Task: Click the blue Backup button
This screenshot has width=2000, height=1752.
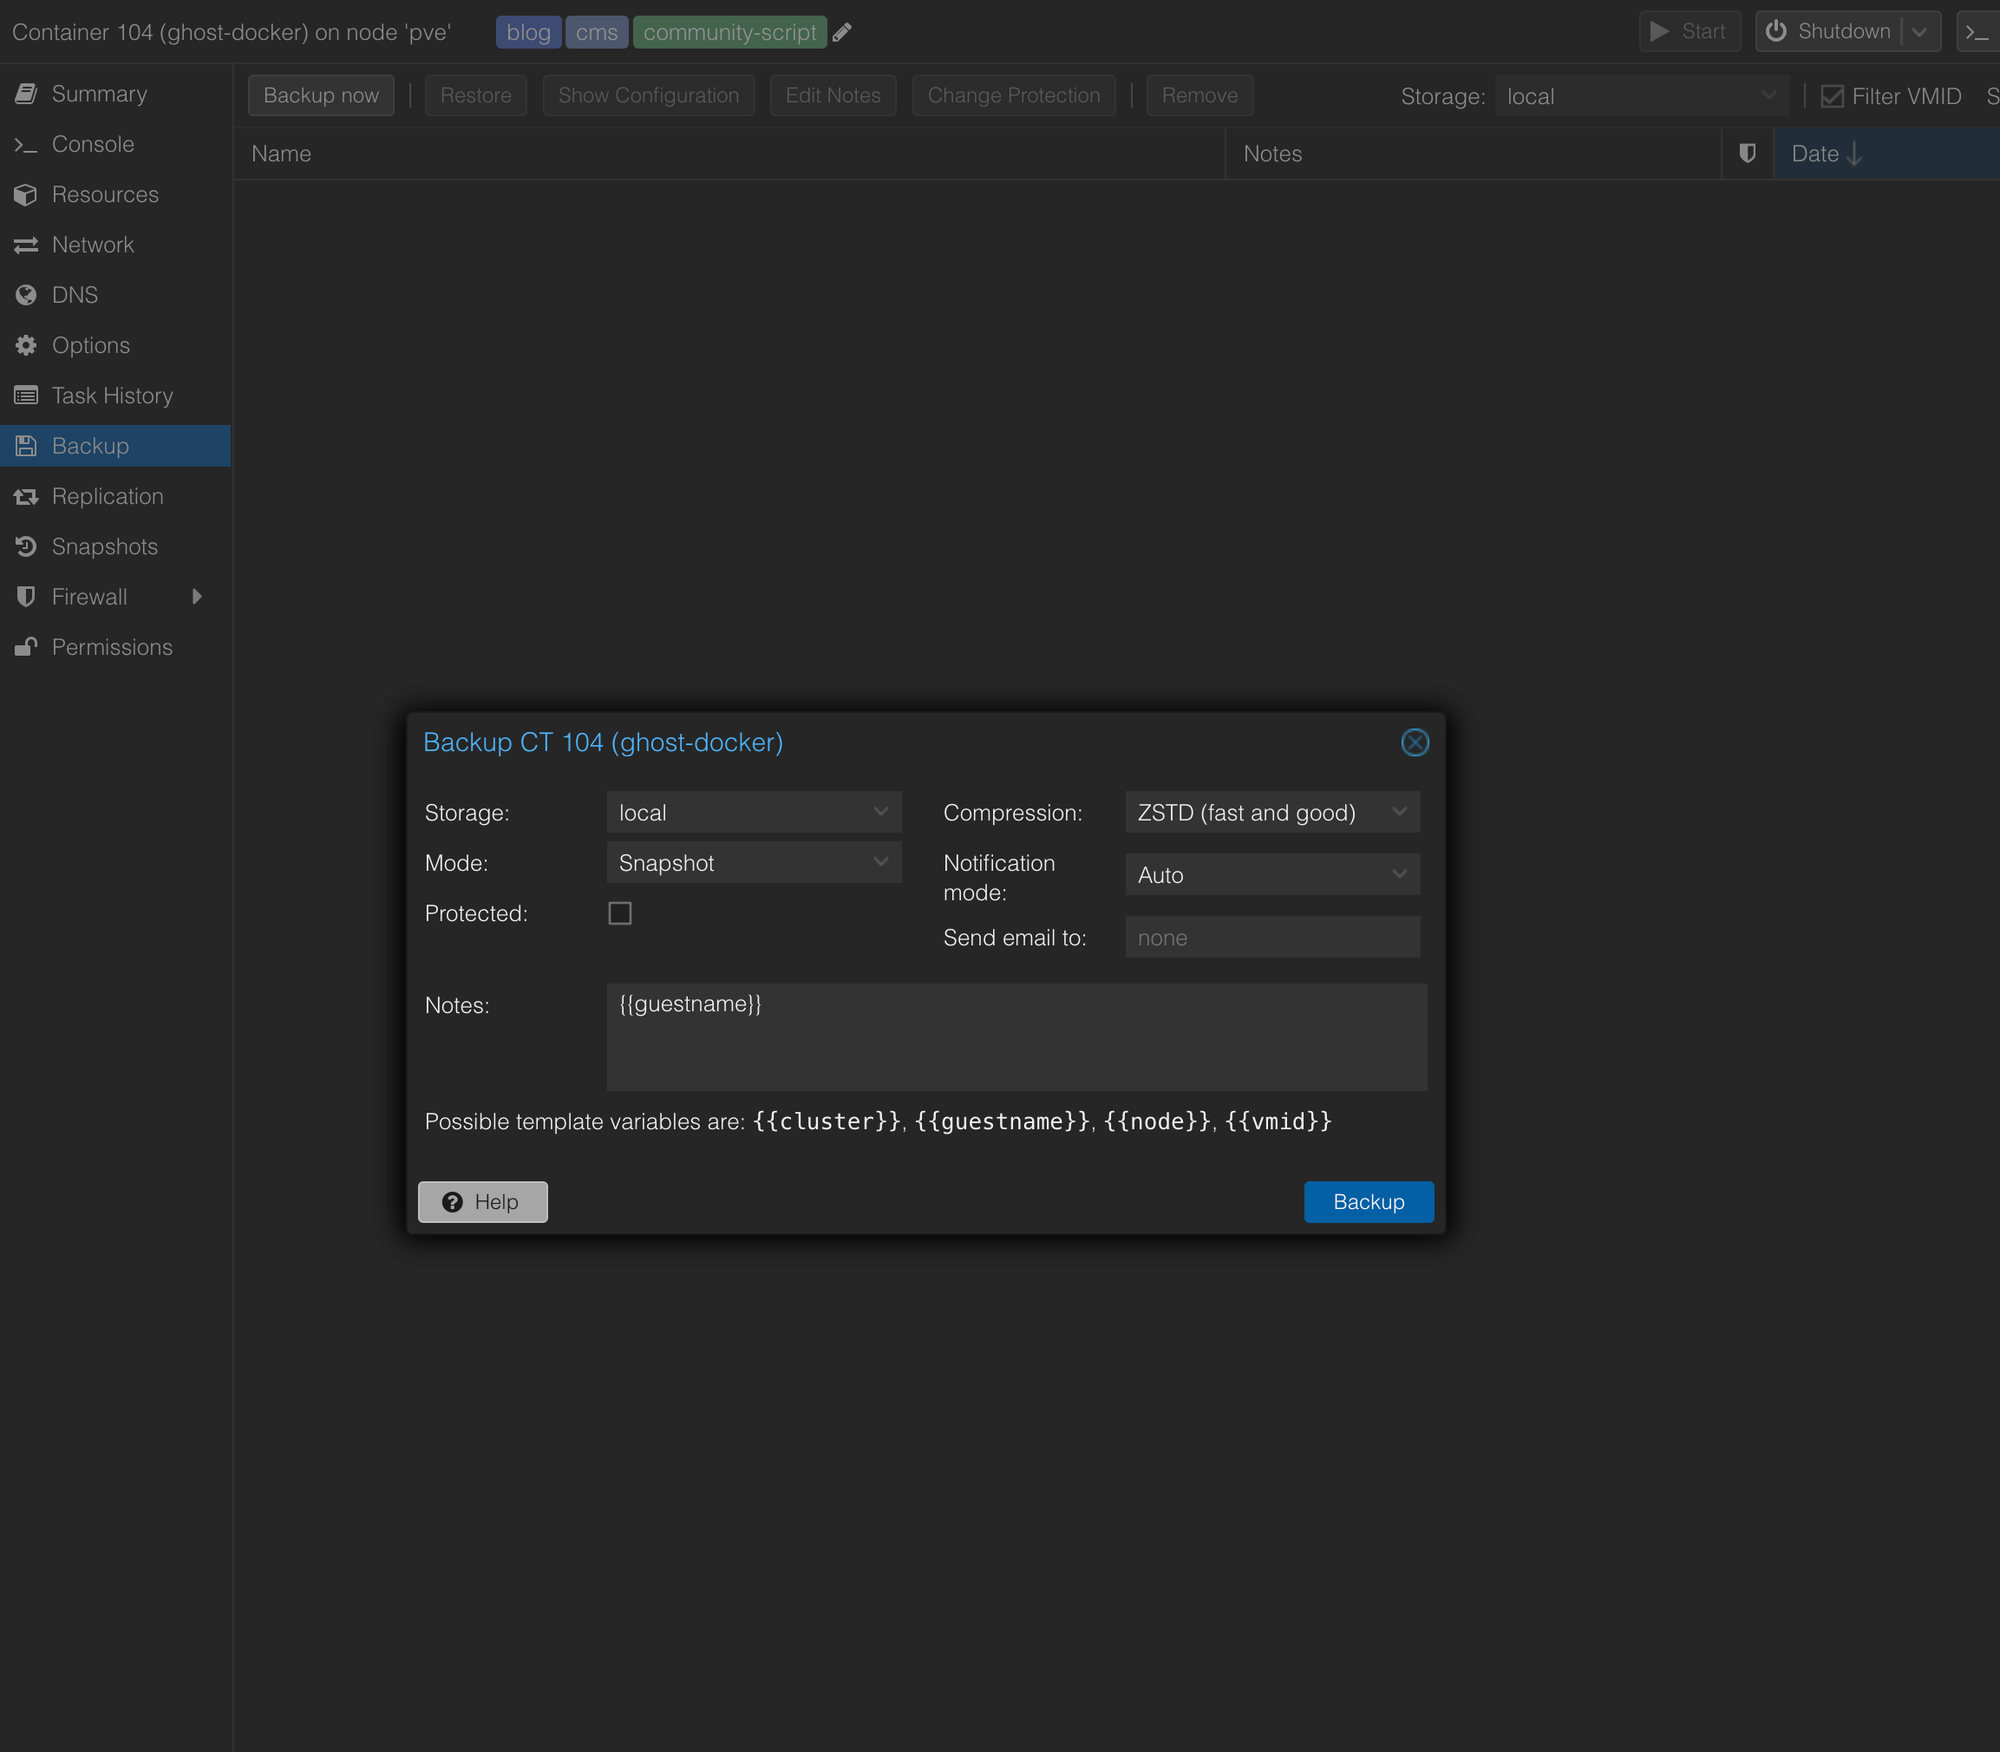Action: [1367, 1201]
